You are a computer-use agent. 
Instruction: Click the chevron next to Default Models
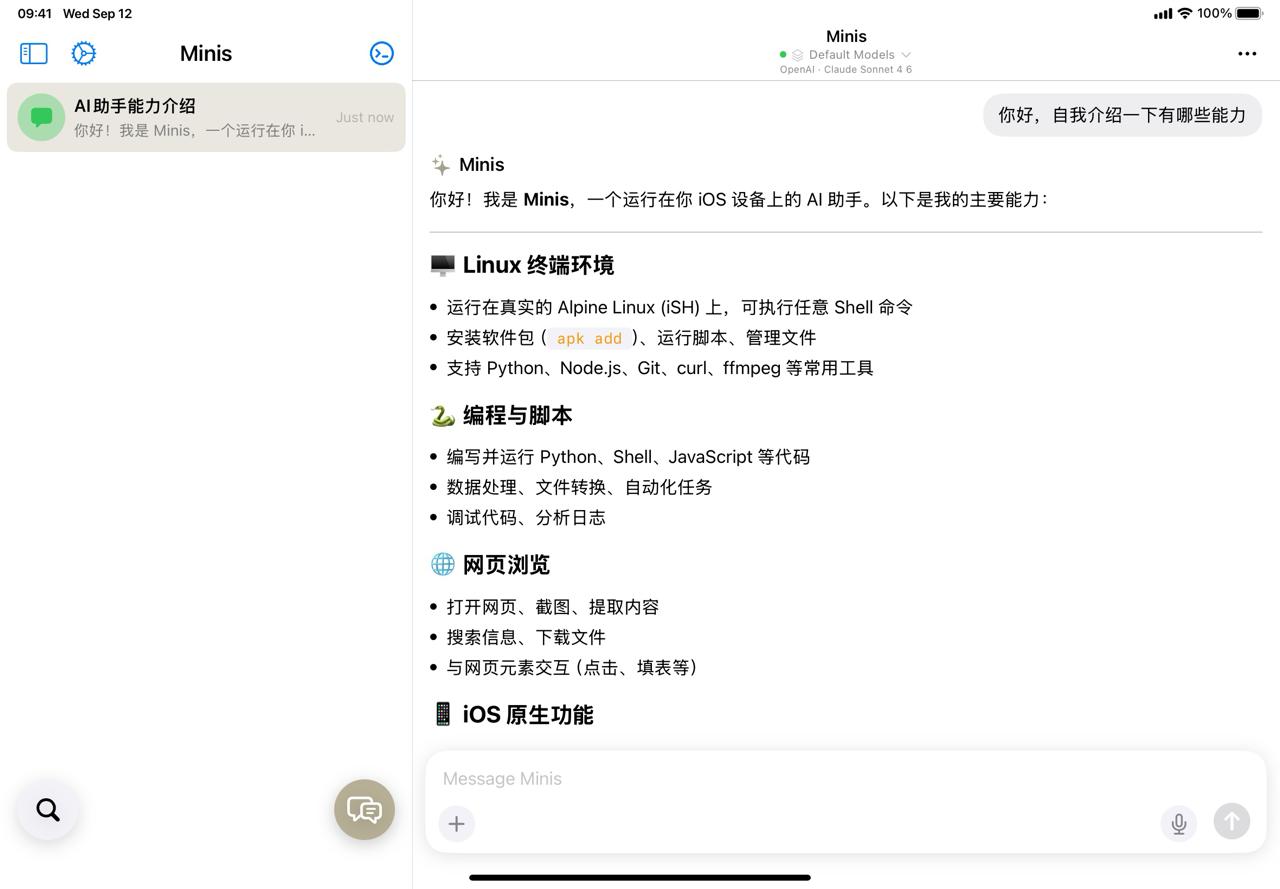pyautogui.click(x=906, y=55)
